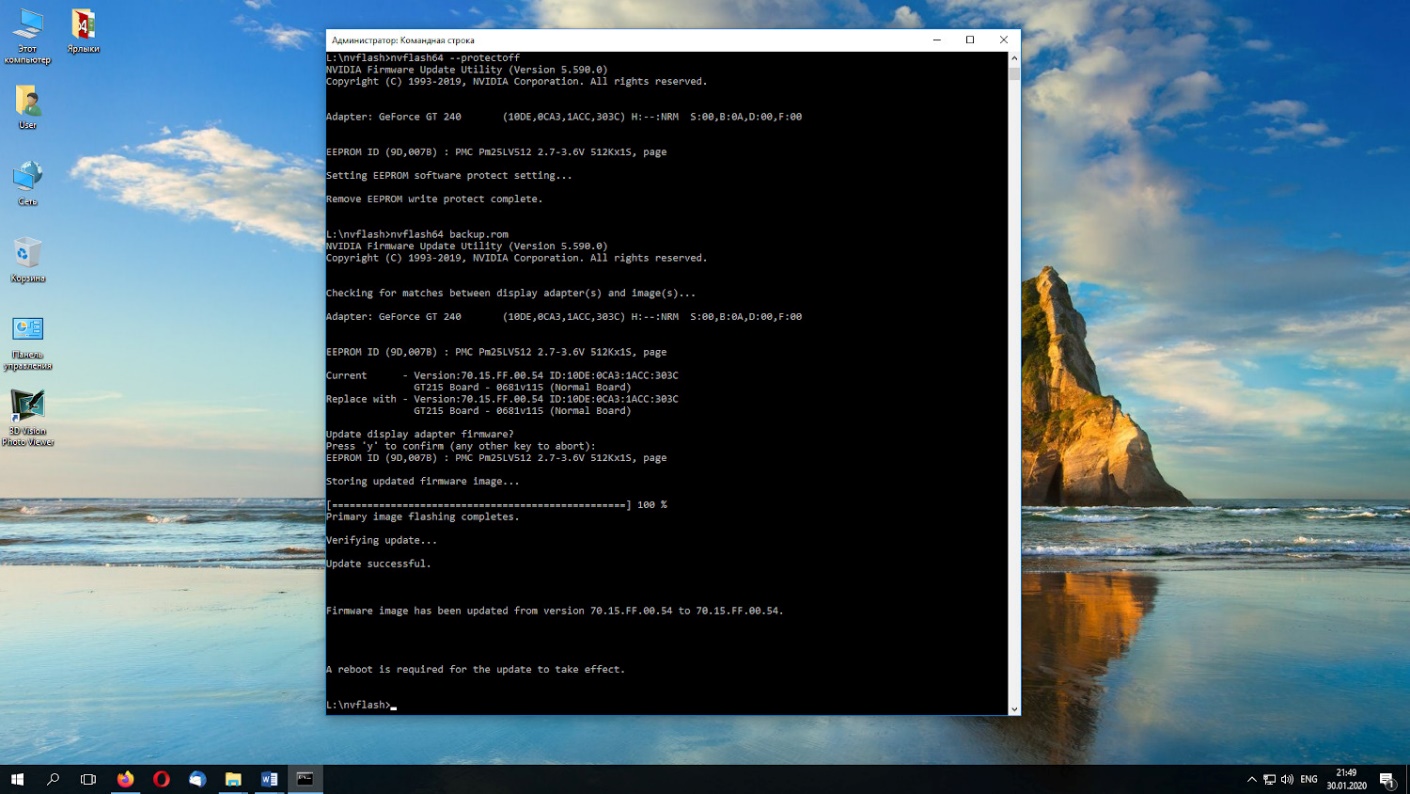This screenshot has width=1410, height=794.
Task: Open the notification Action Center
Action: pyautogui.click(x=1387, y=779)
